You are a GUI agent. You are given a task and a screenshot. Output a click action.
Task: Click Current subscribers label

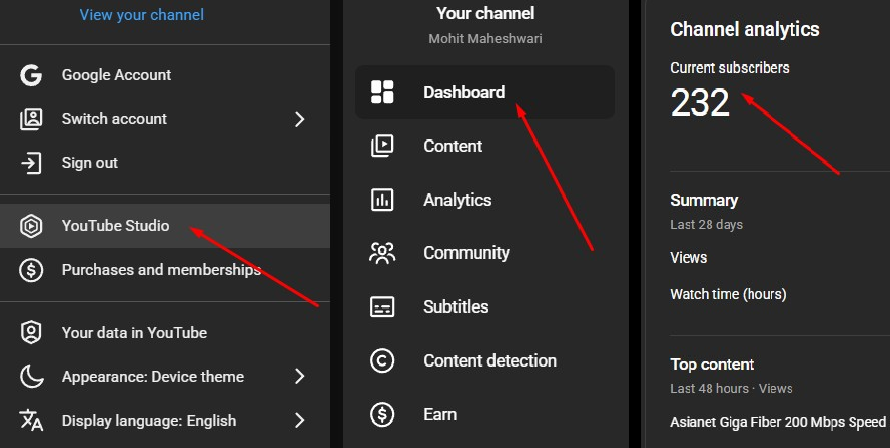pos(730,68)
